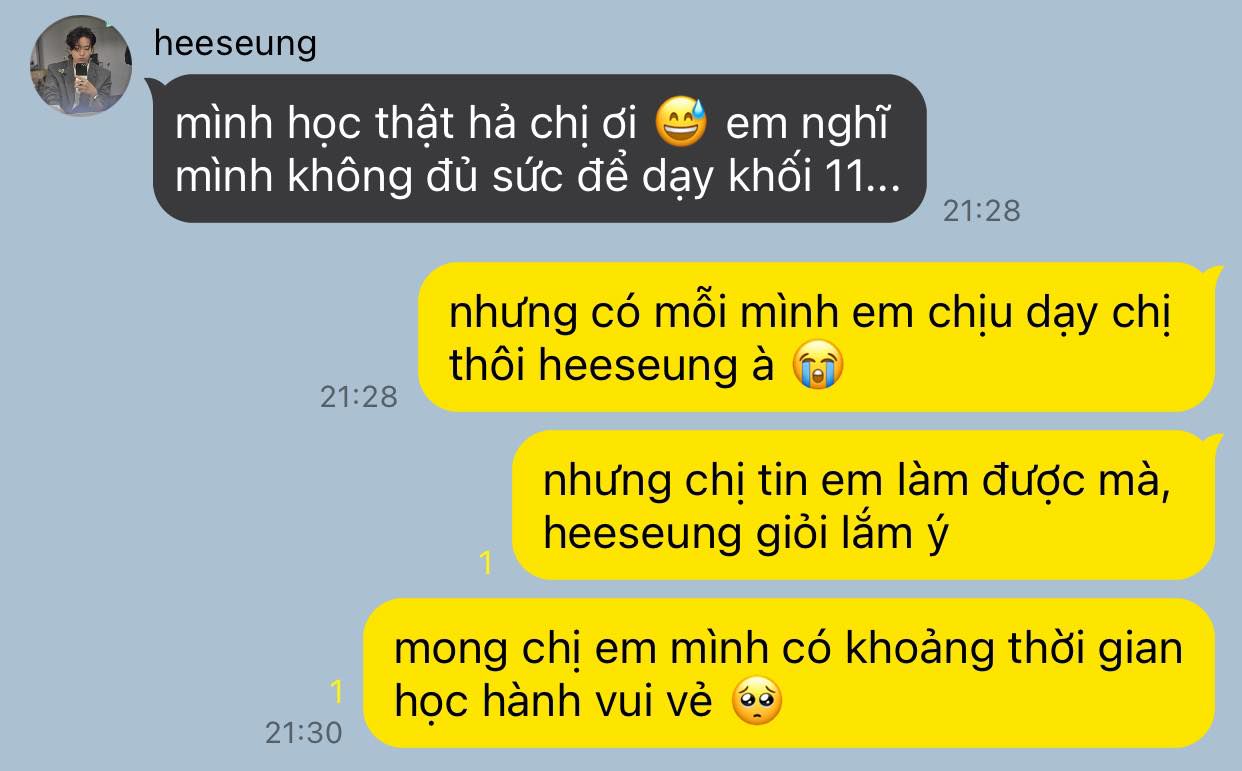Tap the heeseung sender name label

coord(236,42)
